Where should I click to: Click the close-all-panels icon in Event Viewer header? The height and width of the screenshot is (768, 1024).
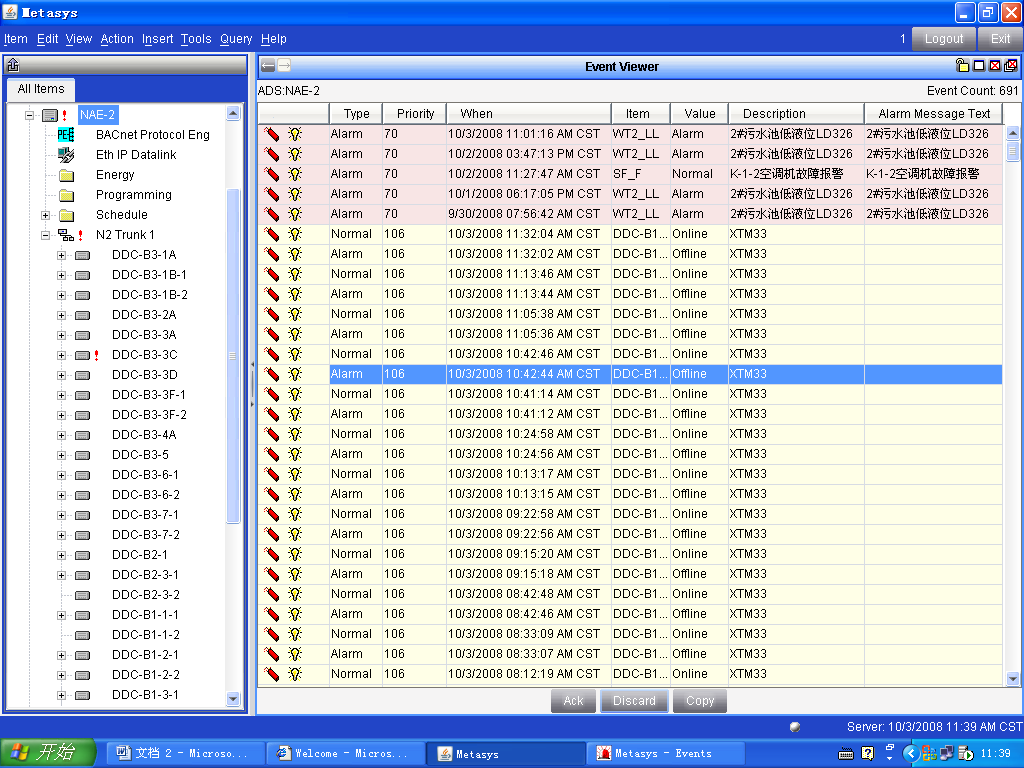pos(1010,66)
